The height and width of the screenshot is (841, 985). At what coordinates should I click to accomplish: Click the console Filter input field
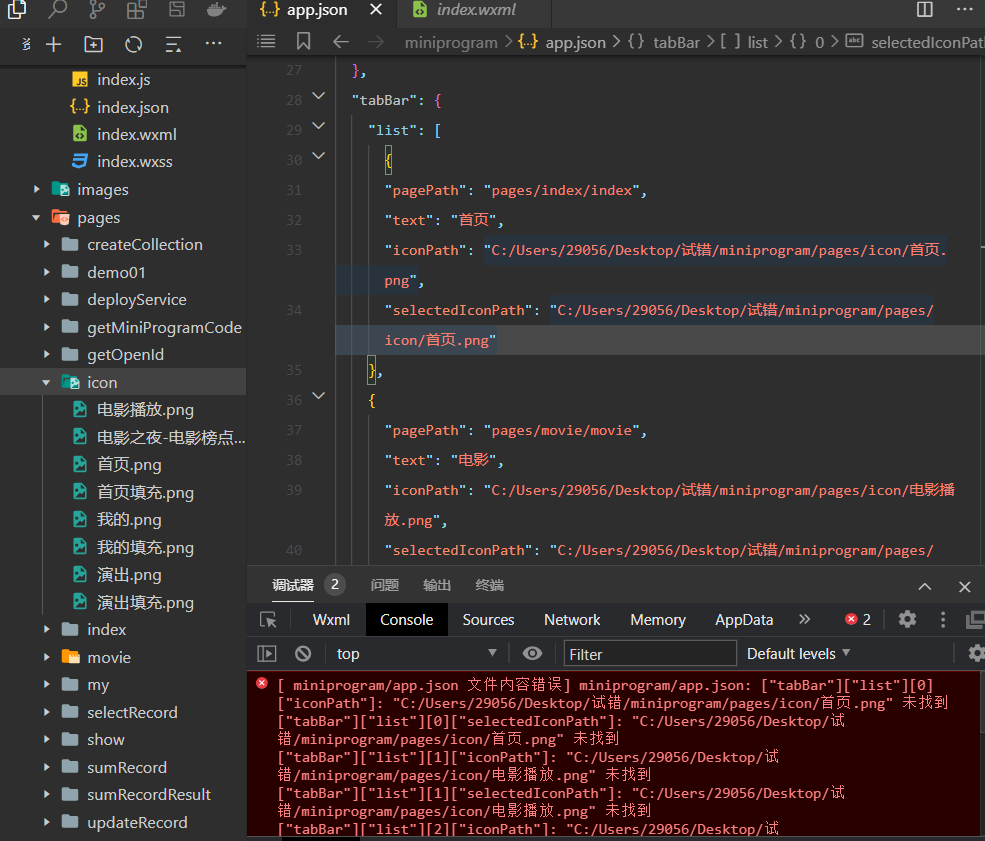point(650,654)
